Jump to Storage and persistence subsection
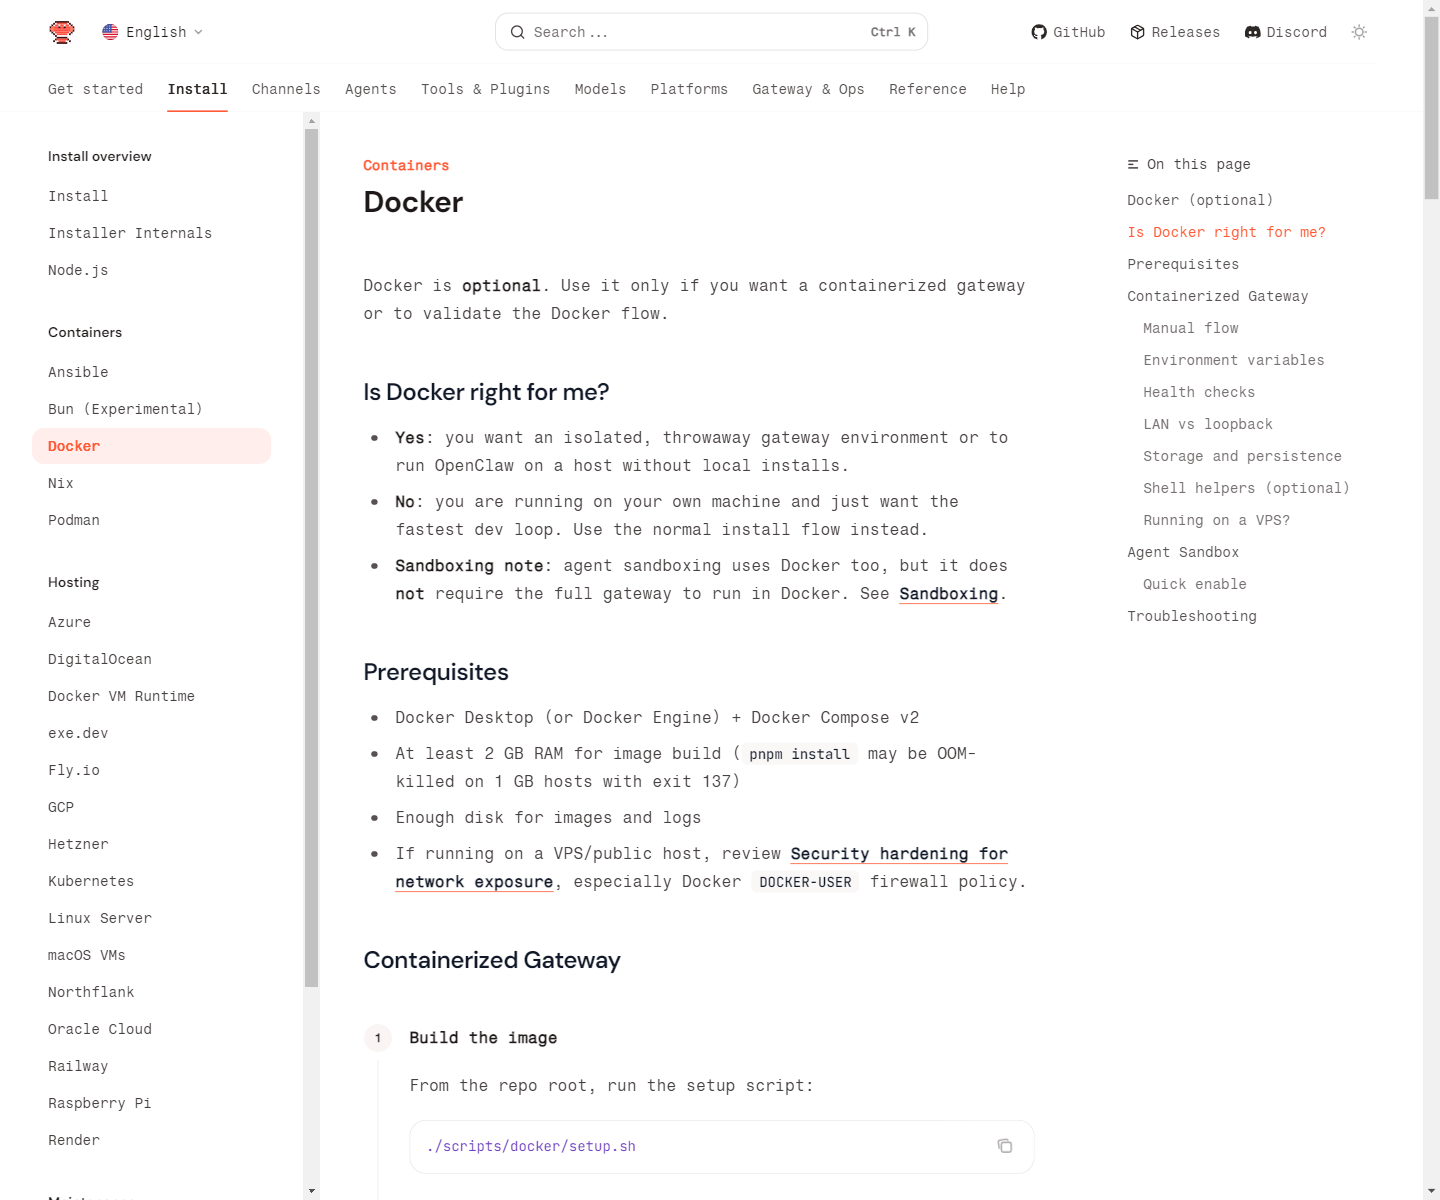This screenshot has height=1200, width=1440. [x=1242, y=456]
